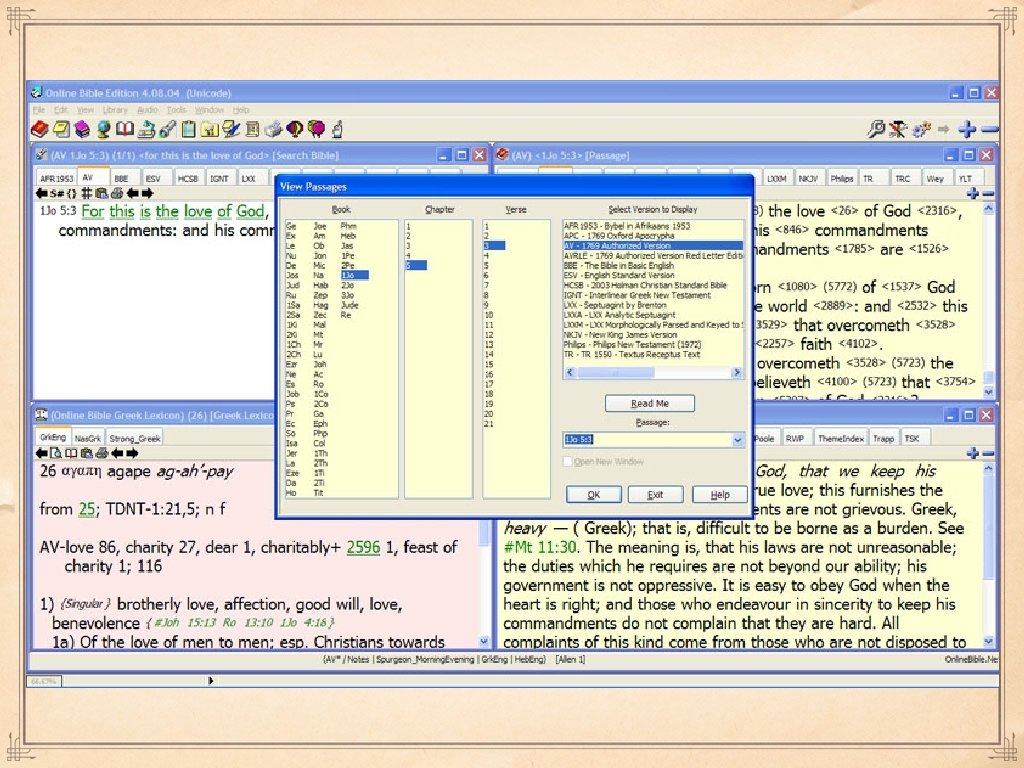Click the red Bible book toolbar icon

[x=40, y=129]
